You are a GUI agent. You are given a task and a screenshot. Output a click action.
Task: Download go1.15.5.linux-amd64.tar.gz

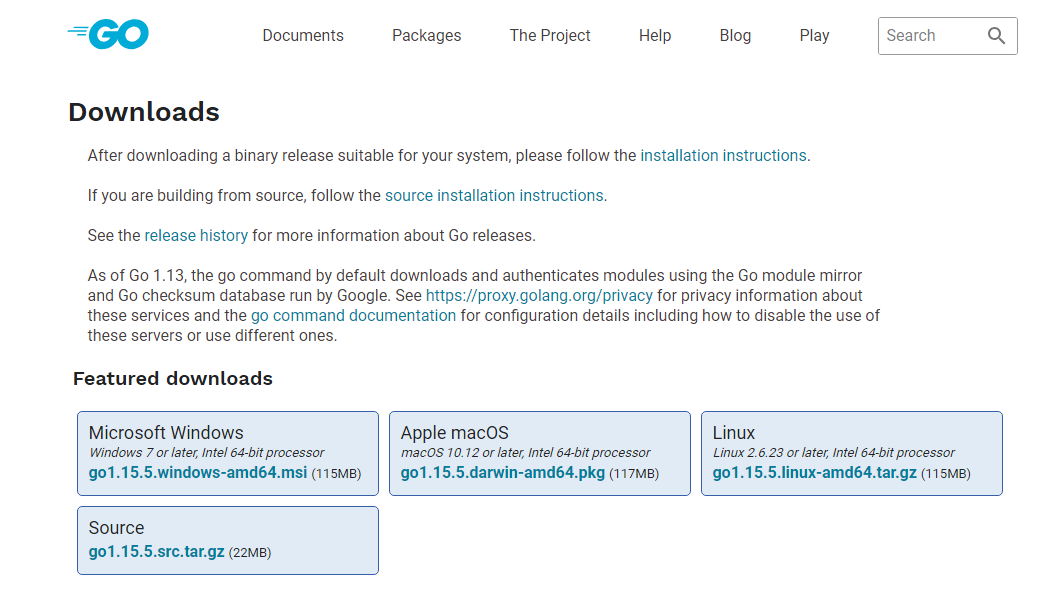click(815, 473)
